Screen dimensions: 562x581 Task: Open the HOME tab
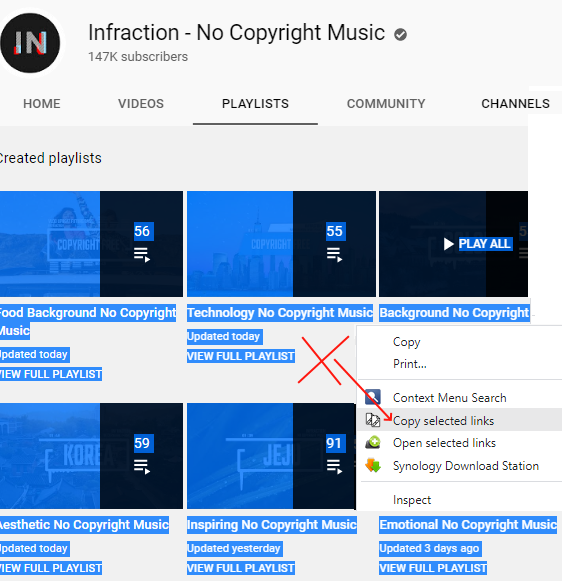(42, 104)
